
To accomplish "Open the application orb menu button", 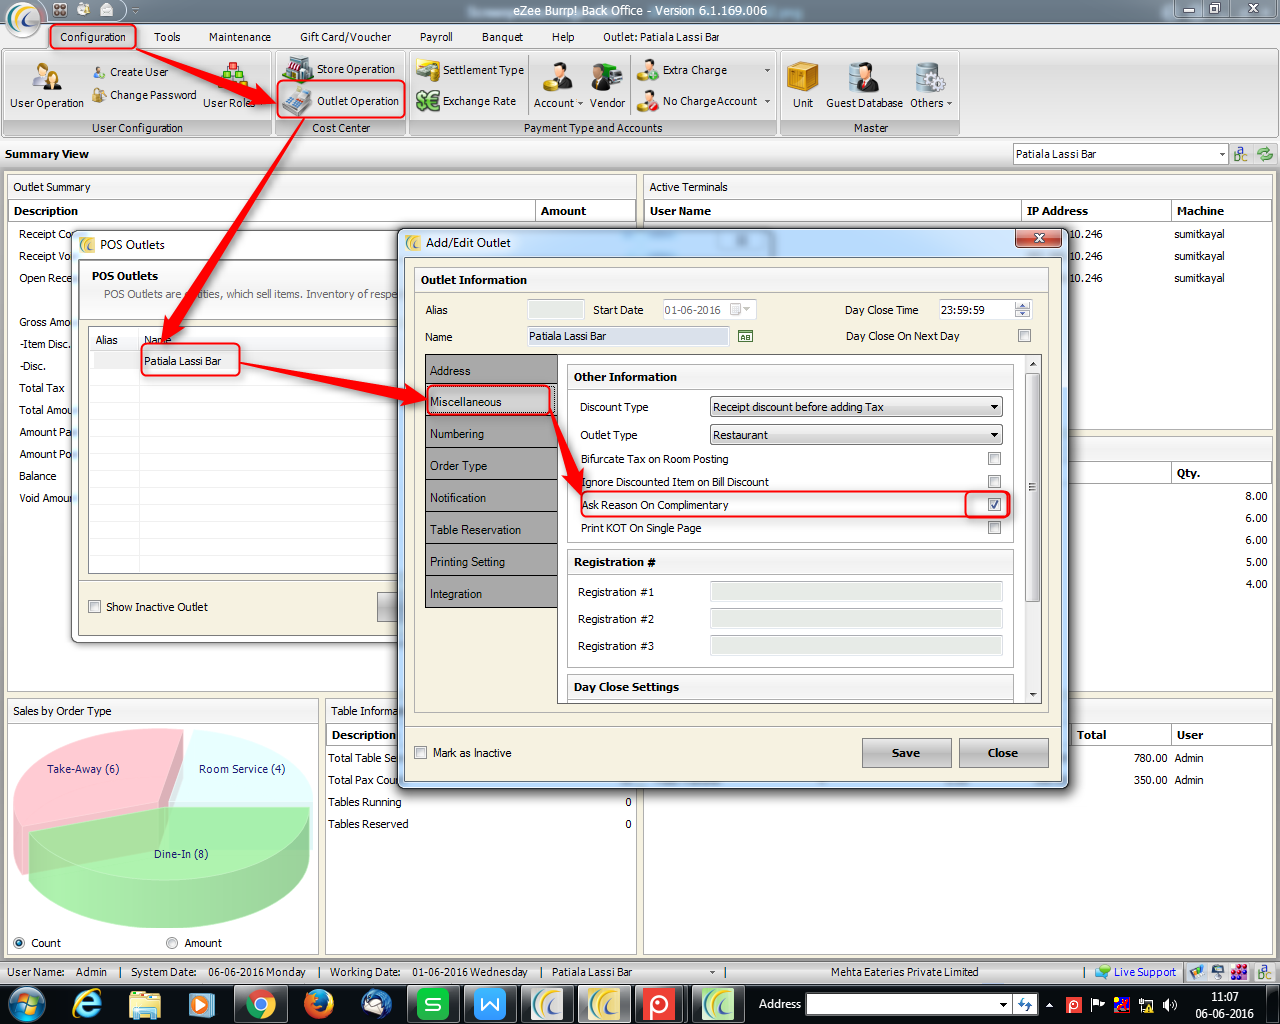I will coord(22,20).
